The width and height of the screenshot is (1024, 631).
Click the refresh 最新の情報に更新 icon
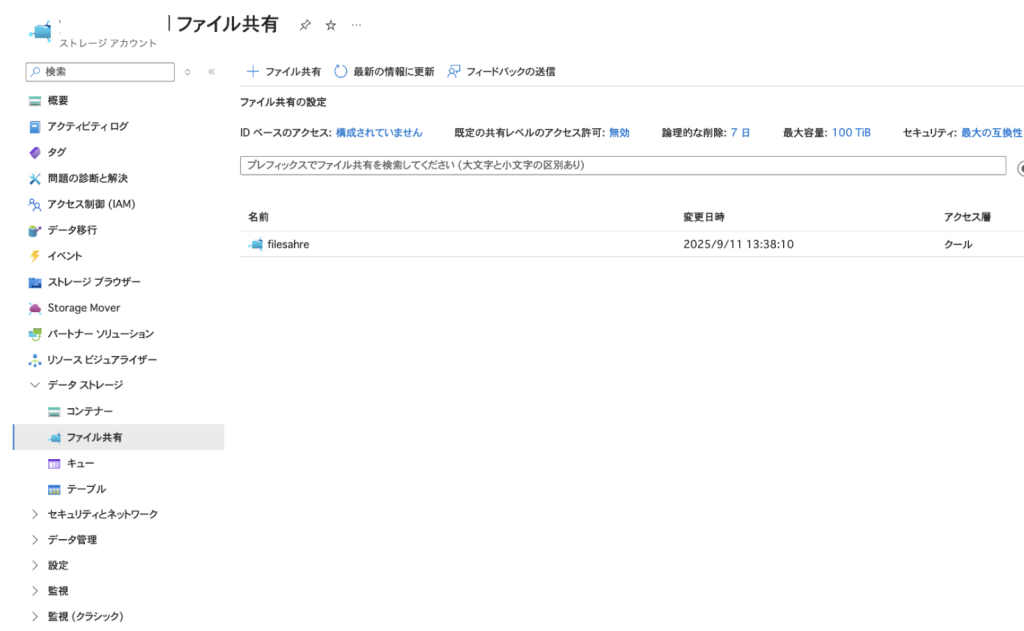341,72
